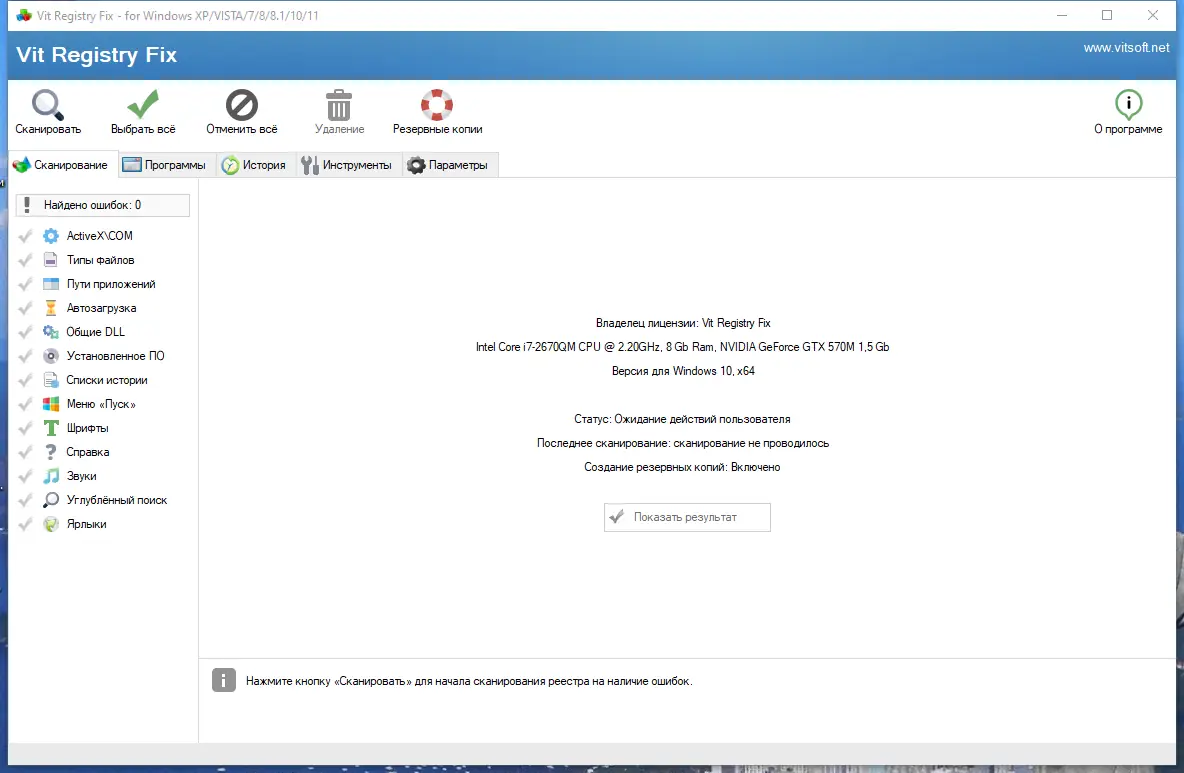
Task: Click the gear icon beside ActiveX\COM
Action: [50, 235]
